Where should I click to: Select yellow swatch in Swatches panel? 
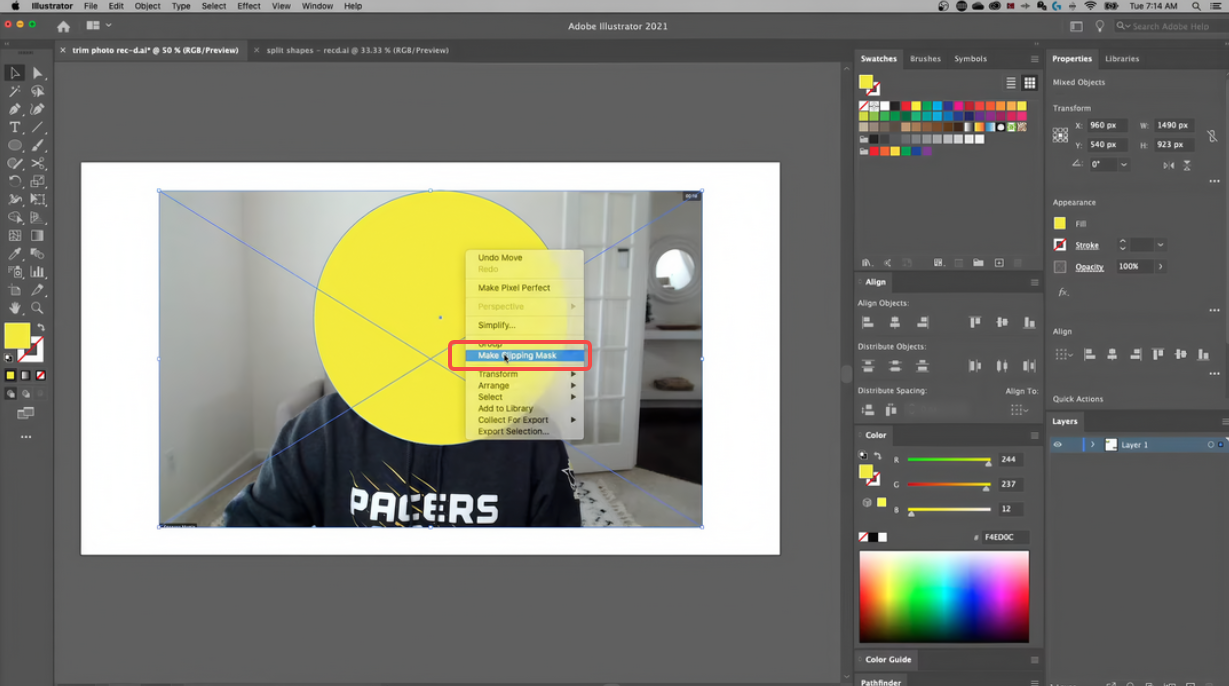(x=916, y=106)
